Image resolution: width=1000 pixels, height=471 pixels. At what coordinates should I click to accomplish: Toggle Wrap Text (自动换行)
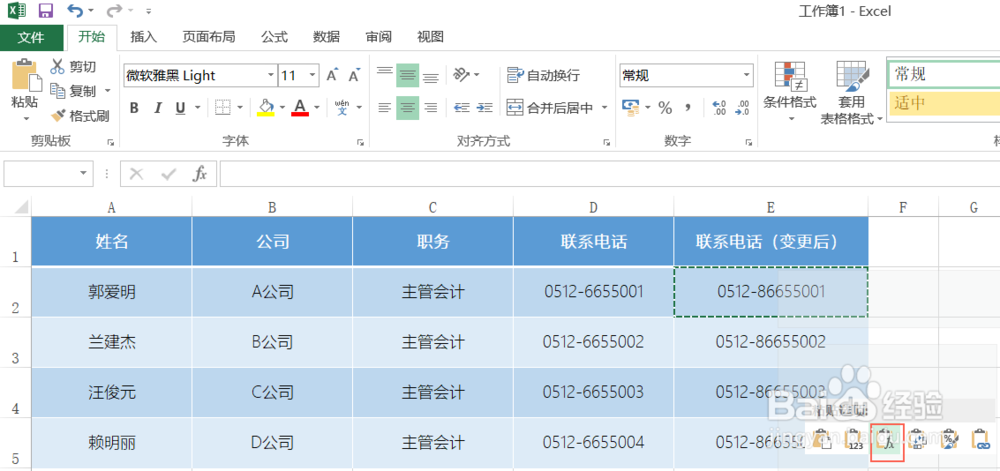click(543, 75)
